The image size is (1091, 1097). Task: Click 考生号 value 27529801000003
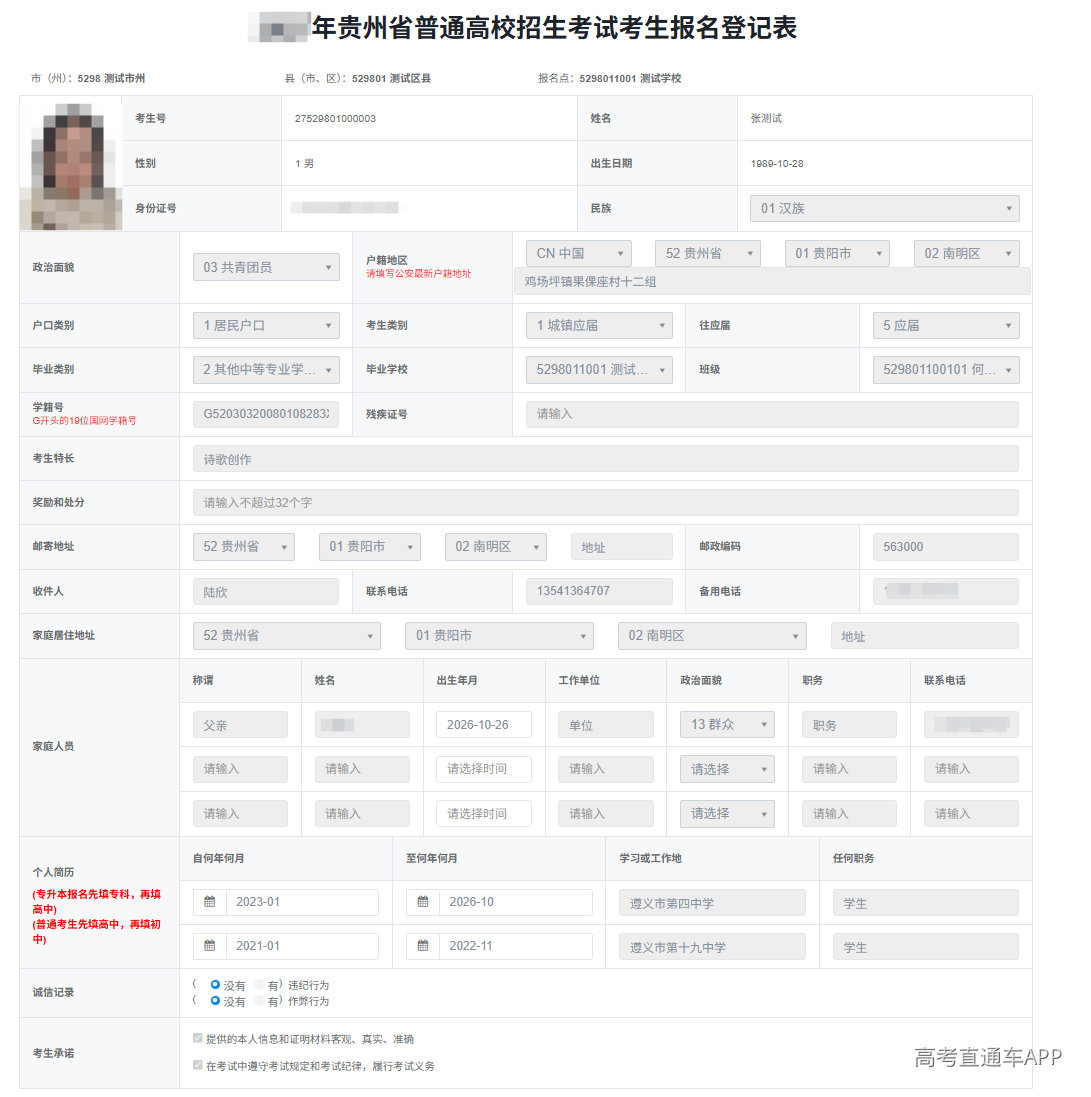click(x=335, y=118)
